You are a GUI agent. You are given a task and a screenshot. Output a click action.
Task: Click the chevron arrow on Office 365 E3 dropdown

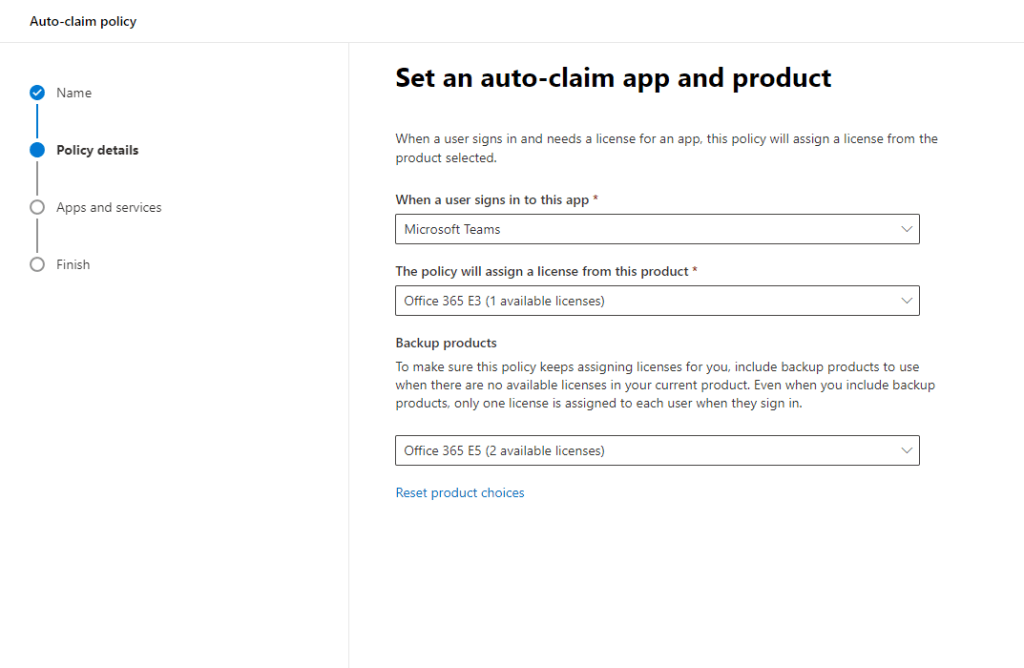906,301
